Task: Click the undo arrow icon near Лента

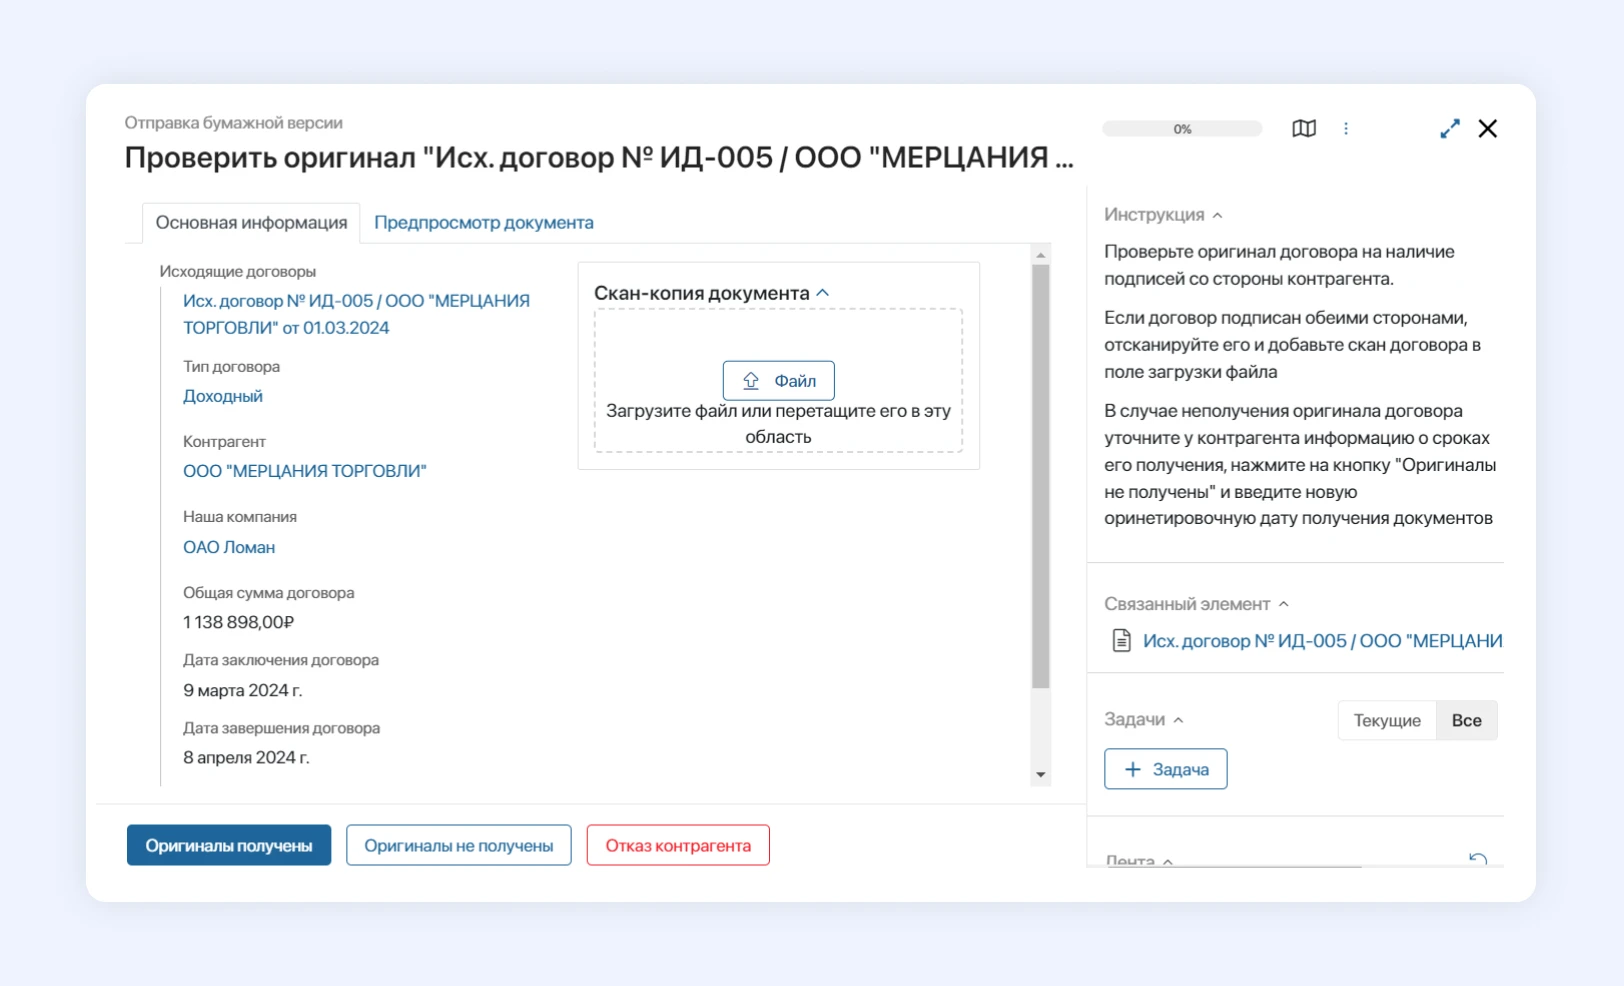Action: click(x=1478, y=859)
